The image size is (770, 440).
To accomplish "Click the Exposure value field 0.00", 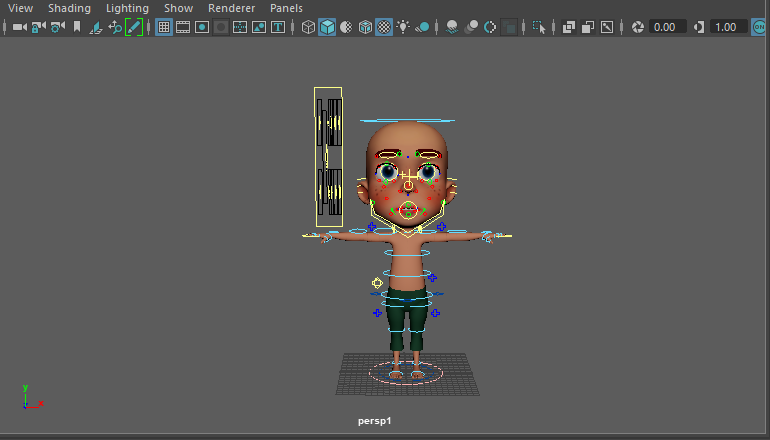I will tap(667, 27).
